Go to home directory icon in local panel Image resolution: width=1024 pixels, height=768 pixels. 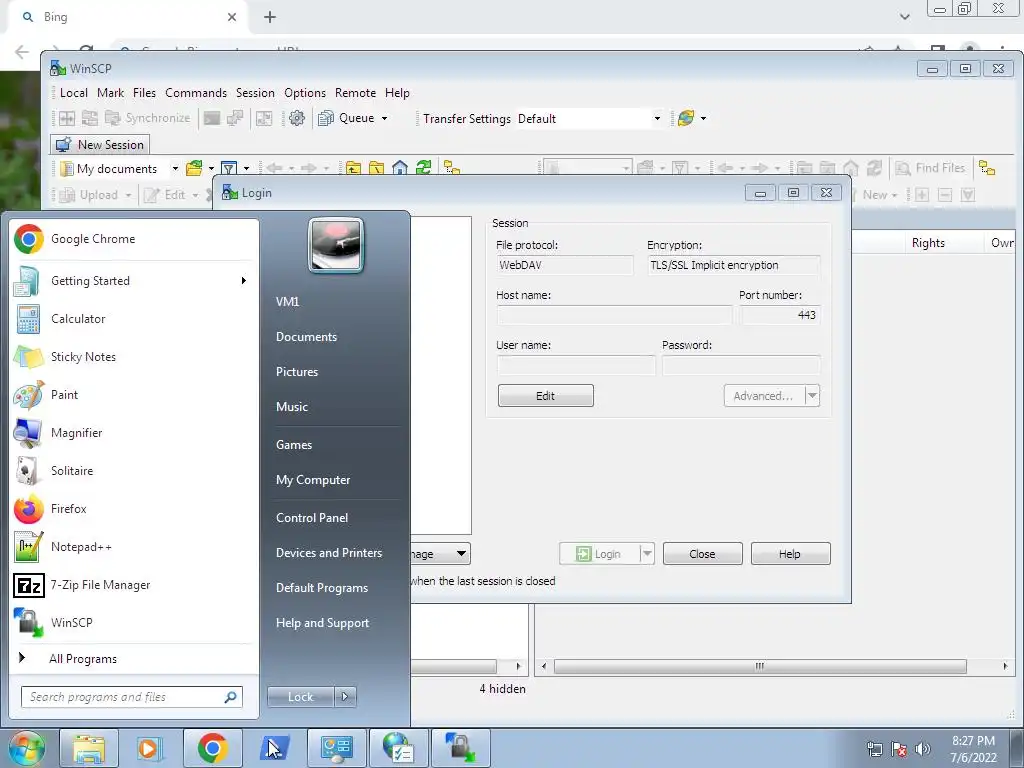pos(400,168)
